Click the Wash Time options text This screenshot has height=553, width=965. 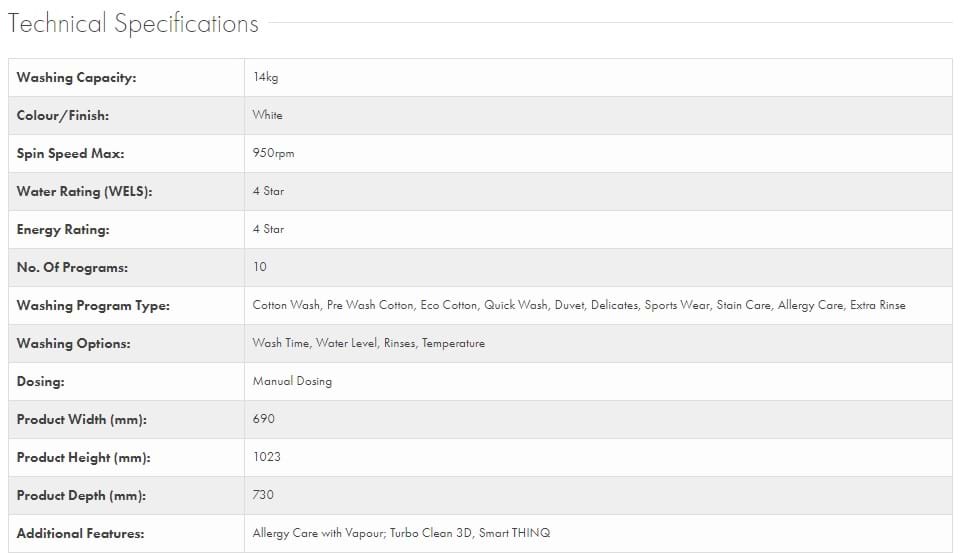281,343
